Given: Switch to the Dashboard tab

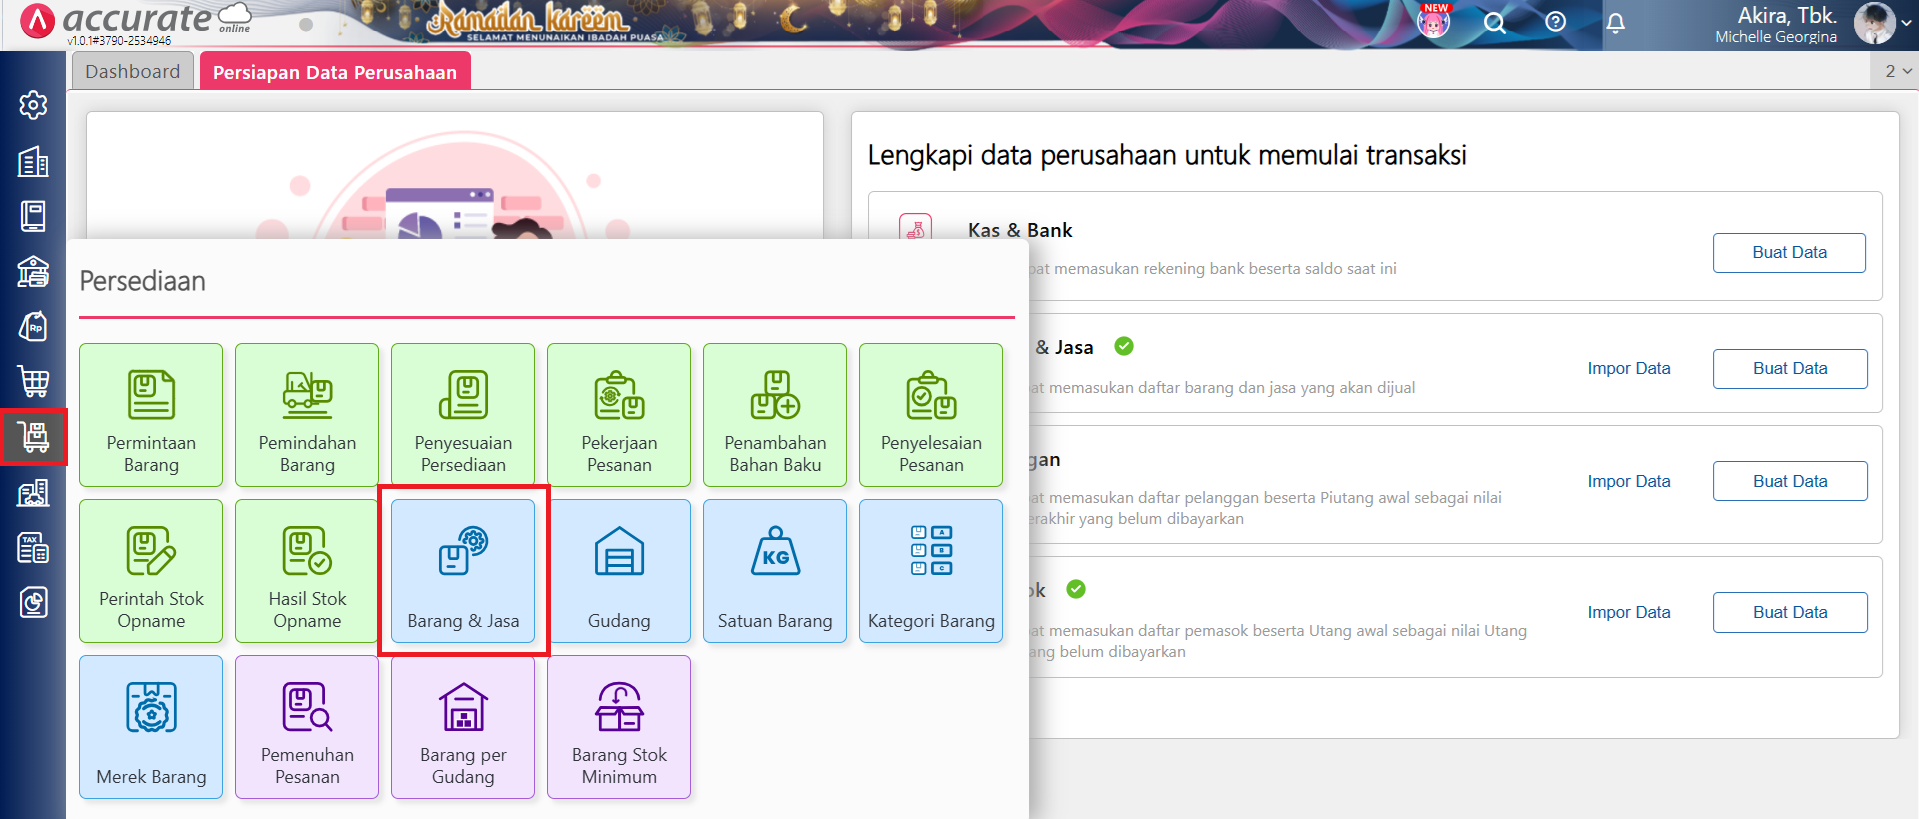Looking at the screenshot, I should click(x=133, y=72).
